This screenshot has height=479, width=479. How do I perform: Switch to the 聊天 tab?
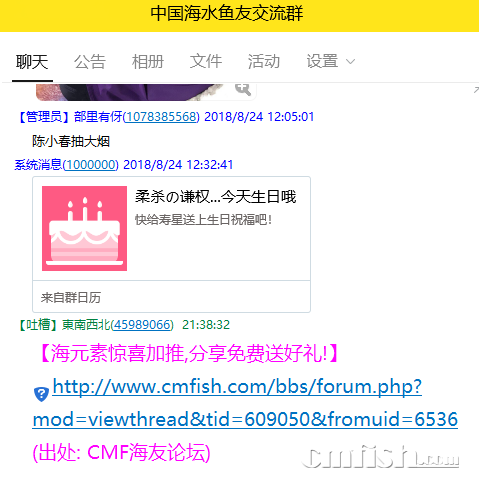coord(32,62)
